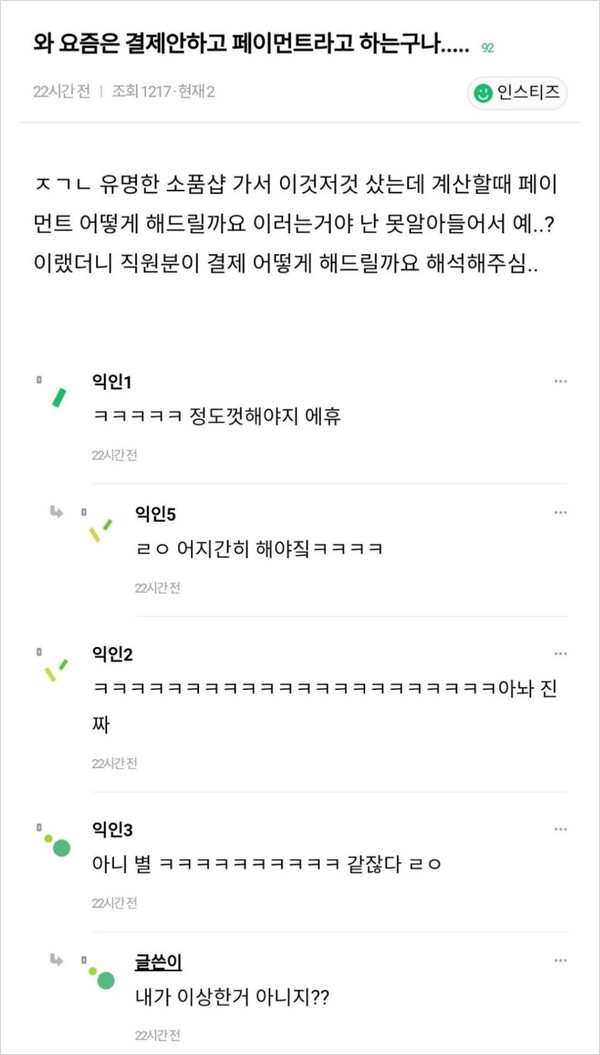The width and height of the screenshot is (600, 1055).
Task: Open more options for 익인3's comment
Action: coord(561,829)
